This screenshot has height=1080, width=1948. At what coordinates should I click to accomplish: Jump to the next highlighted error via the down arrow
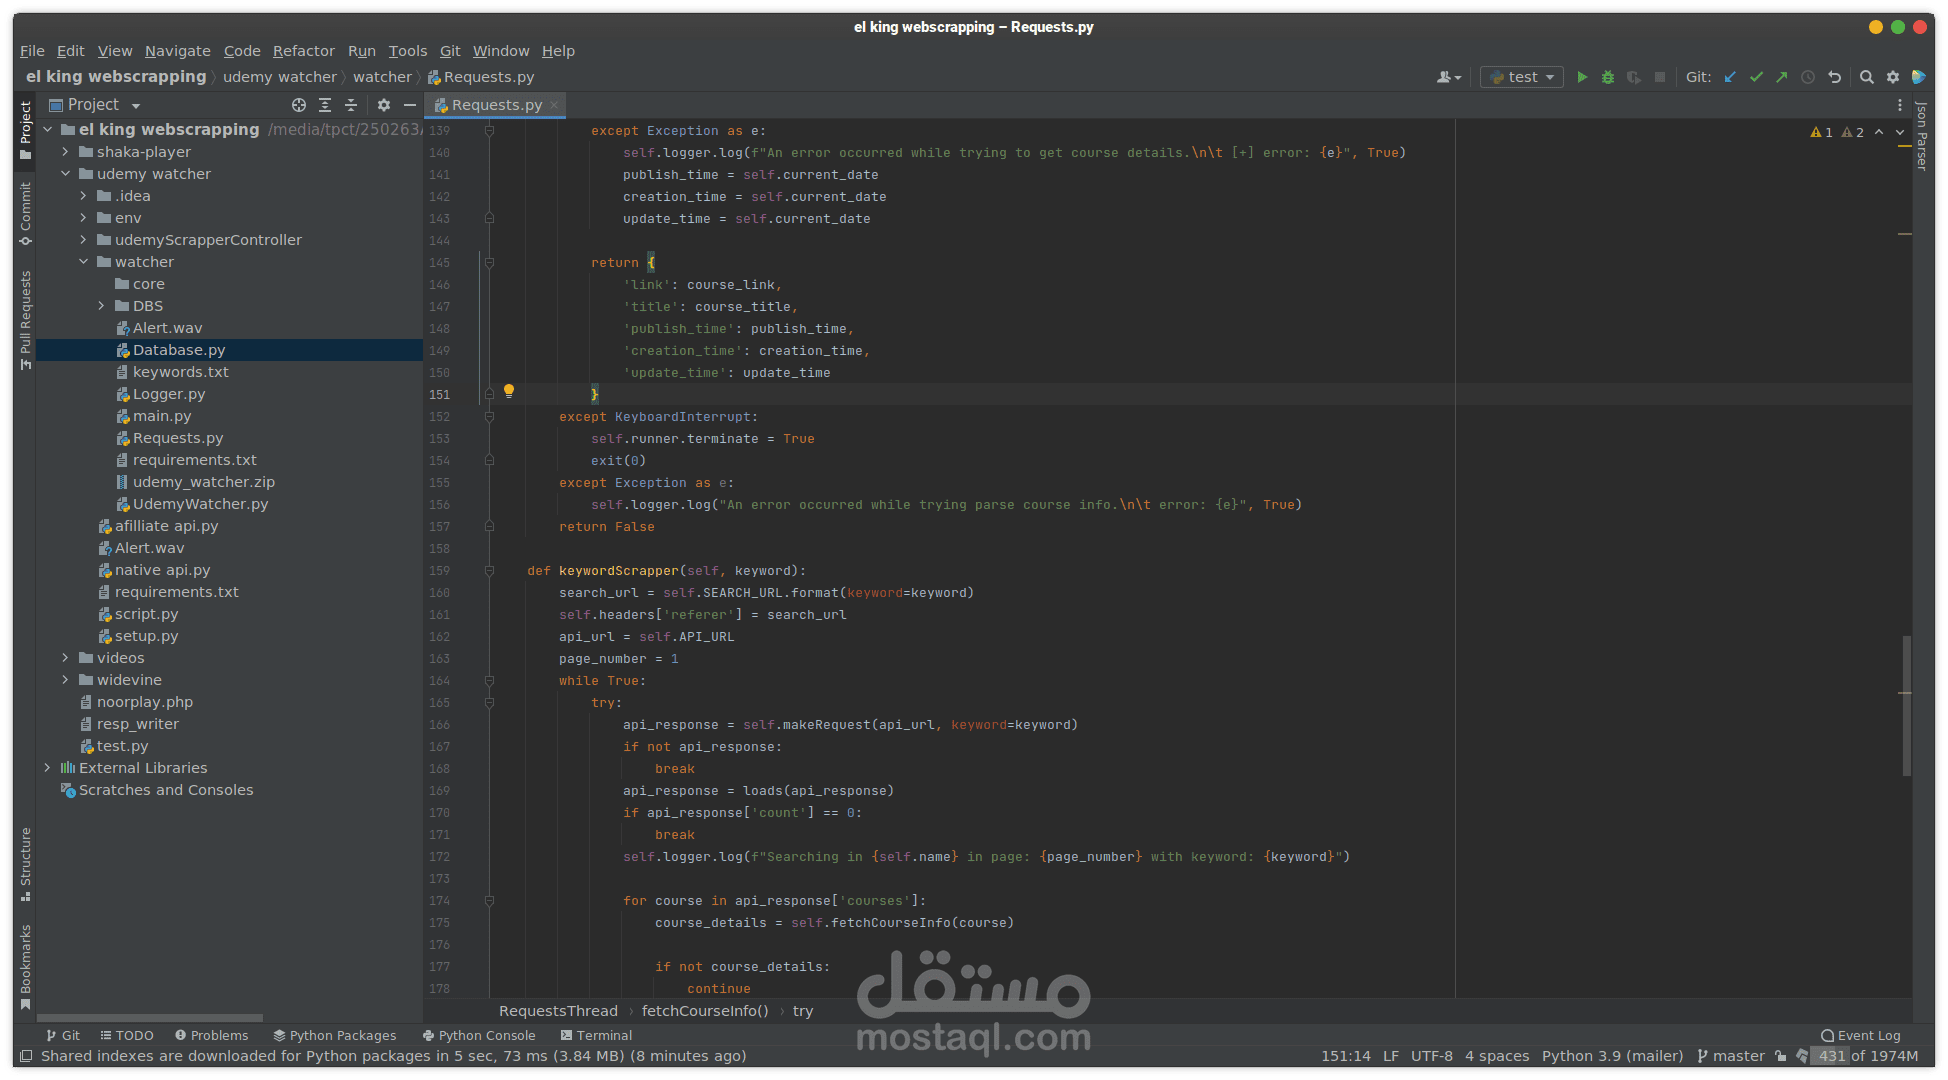pyautogui.click(x=1900, y=132)
